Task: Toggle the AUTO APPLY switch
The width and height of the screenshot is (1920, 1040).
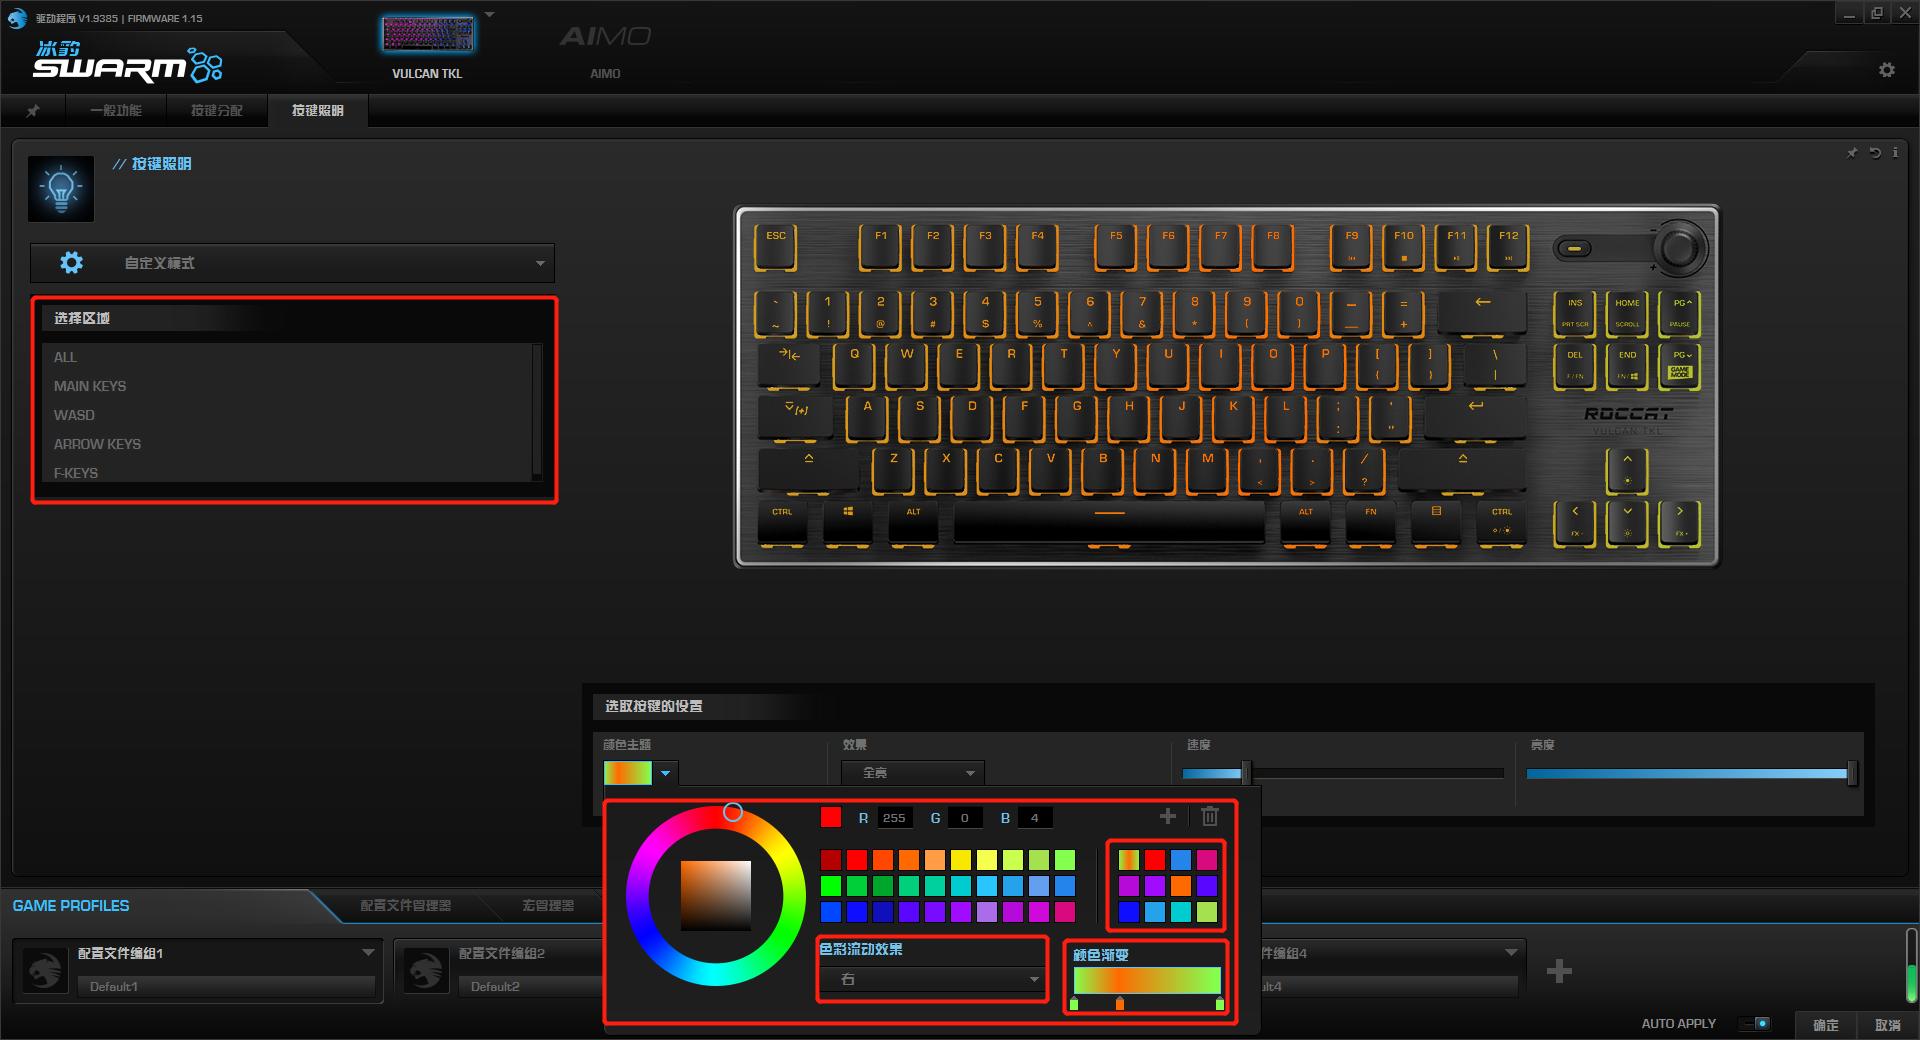Action: (1755, 1023)
